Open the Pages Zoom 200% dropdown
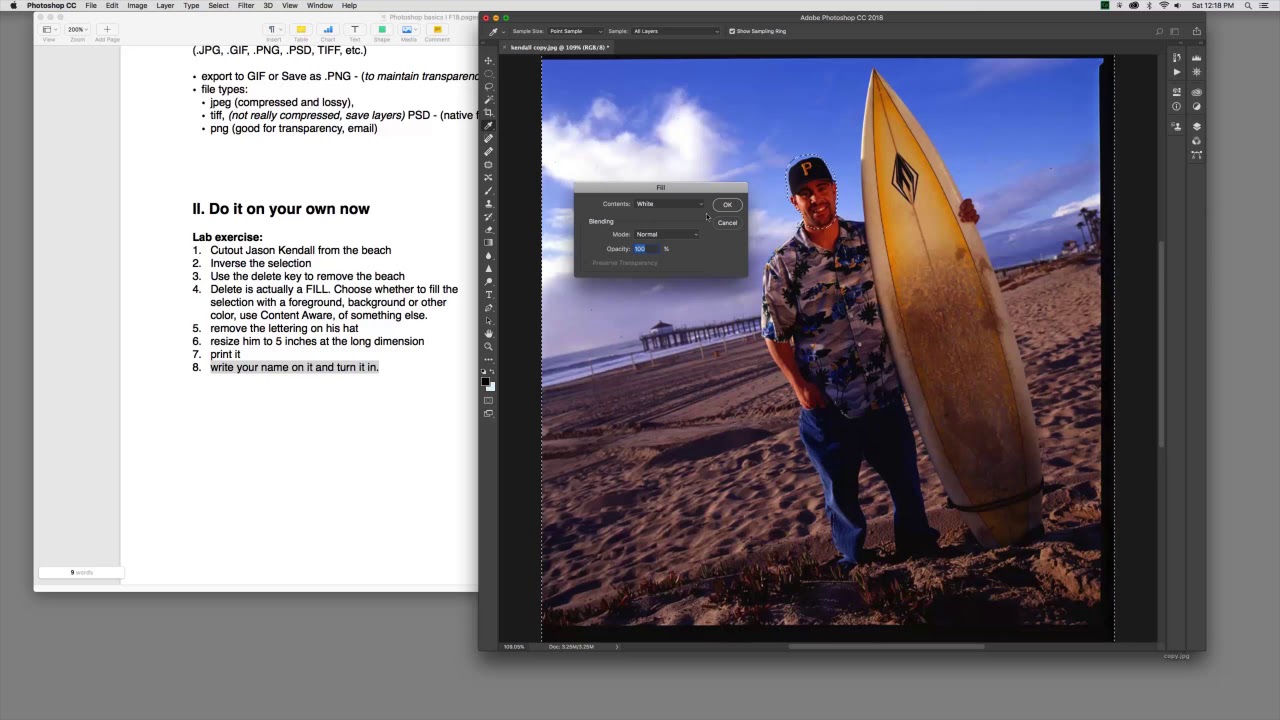 pos(77,30)
